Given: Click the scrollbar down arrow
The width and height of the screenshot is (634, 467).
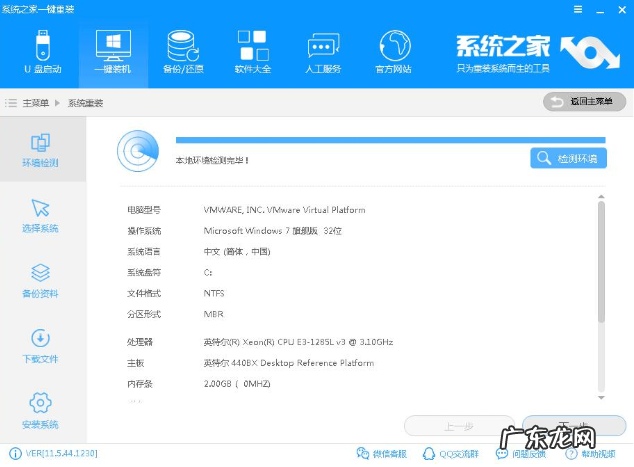Looking at the screenshot, I should [x=601, y=398].
